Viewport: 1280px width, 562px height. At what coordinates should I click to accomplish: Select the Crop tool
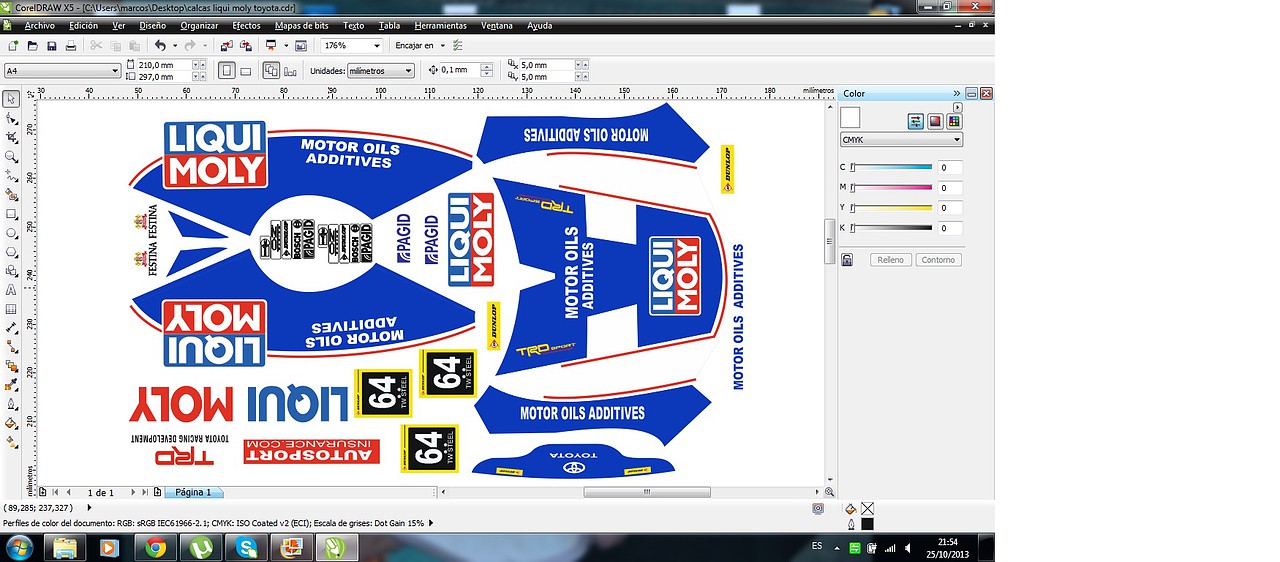tap(11, 137)
